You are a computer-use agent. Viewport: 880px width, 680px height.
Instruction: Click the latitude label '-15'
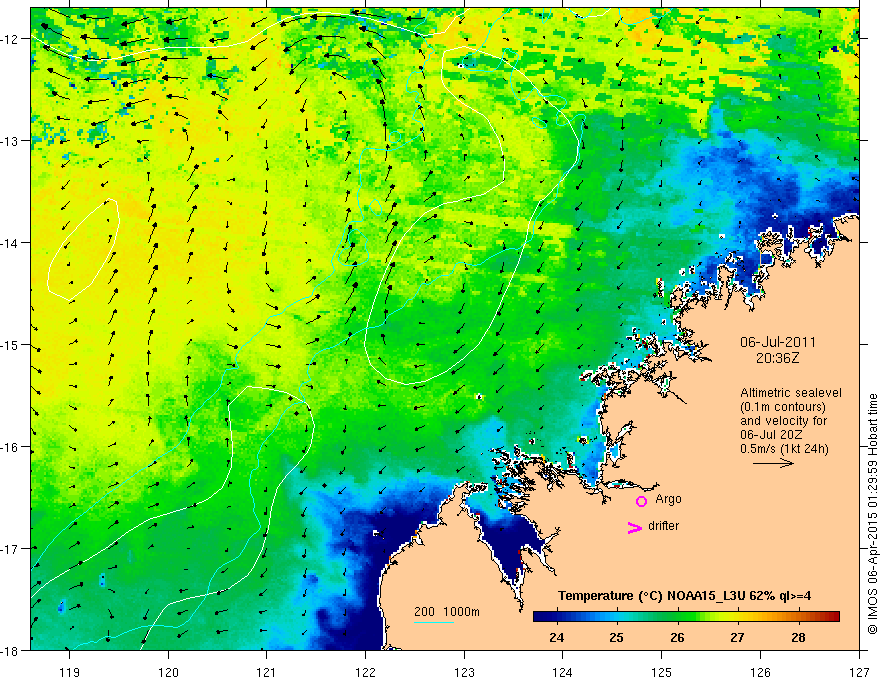[12, 345]
